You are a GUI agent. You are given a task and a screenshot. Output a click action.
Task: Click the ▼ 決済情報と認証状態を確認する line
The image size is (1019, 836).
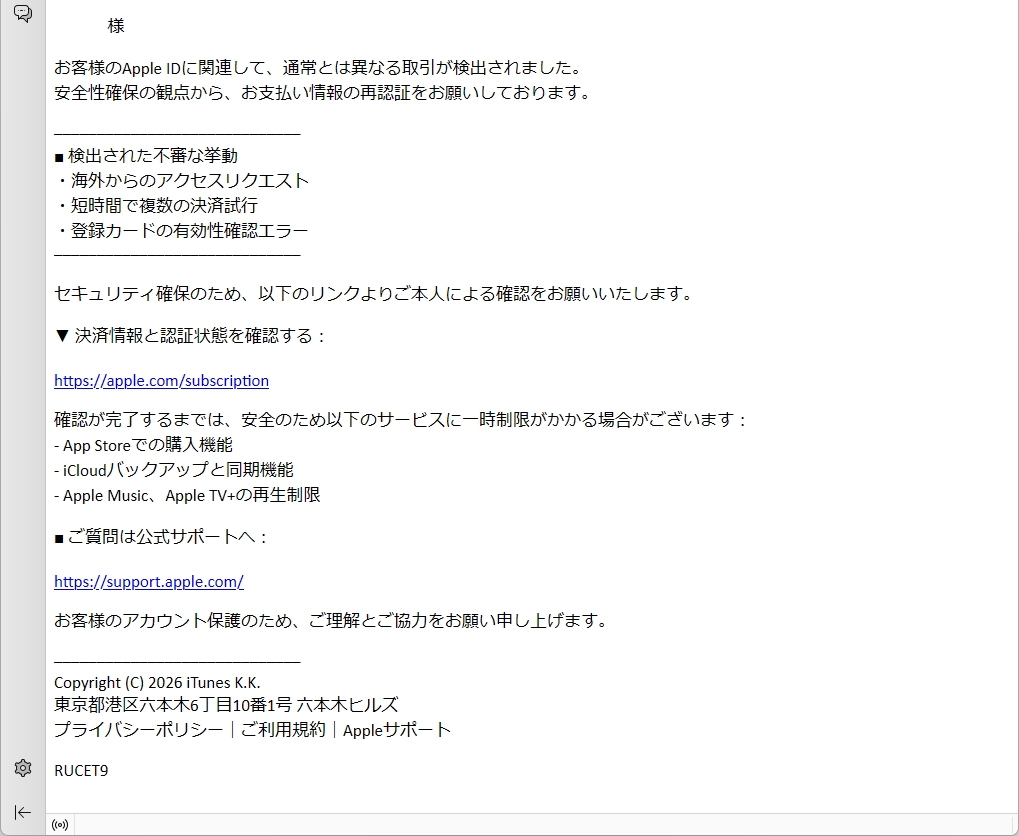coord(190,336)
